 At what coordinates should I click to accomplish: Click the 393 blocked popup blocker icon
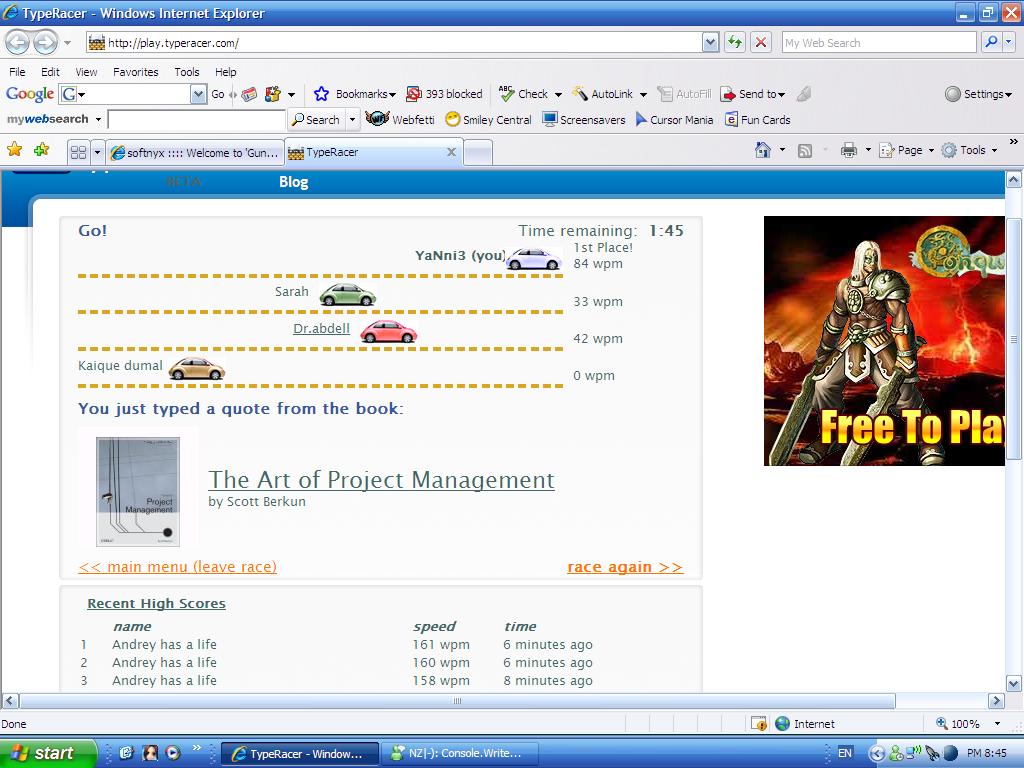(413, 94)
